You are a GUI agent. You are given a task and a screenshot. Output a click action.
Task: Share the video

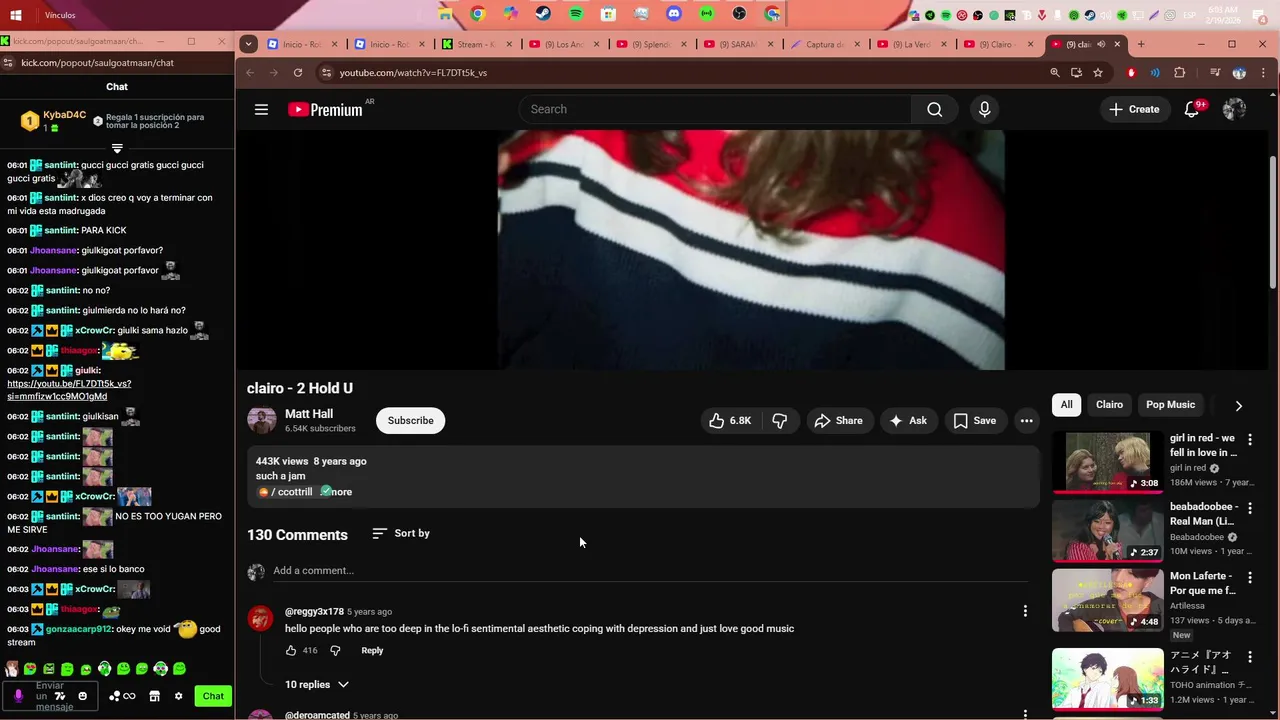[x=839, y=421]
